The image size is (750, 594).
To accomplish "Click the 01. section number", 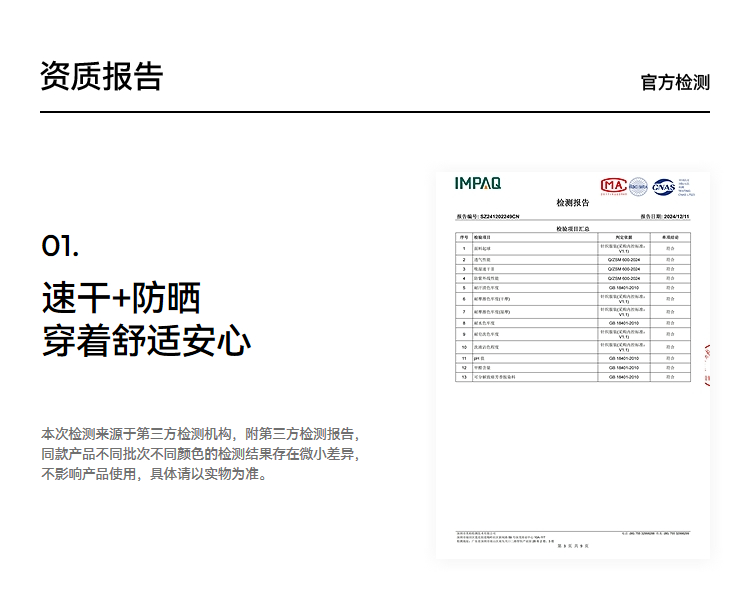I will [x=60, y=246].
